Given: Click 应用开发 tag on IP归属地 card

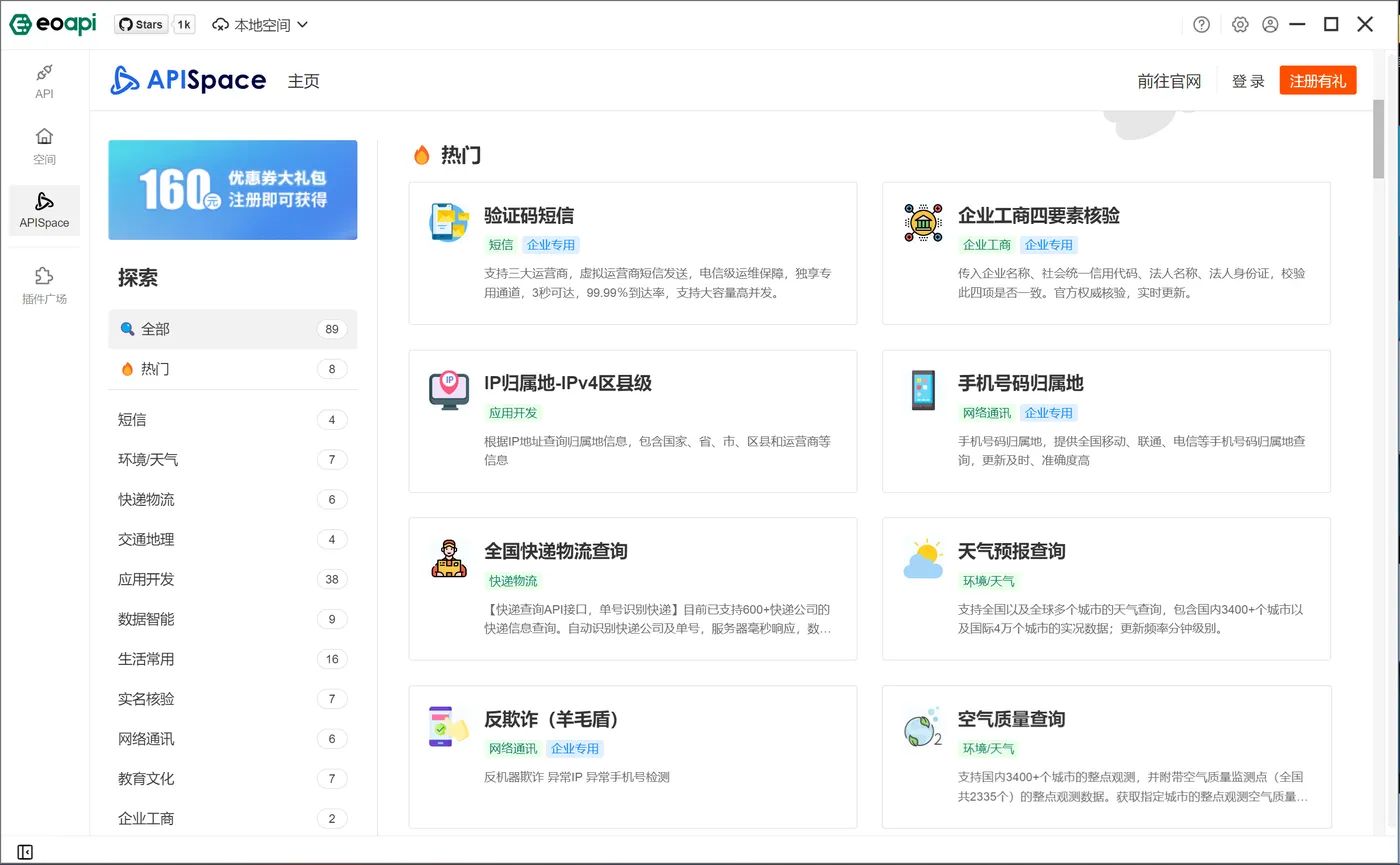Looking at the screenshot, I should [x=513, y=413].
